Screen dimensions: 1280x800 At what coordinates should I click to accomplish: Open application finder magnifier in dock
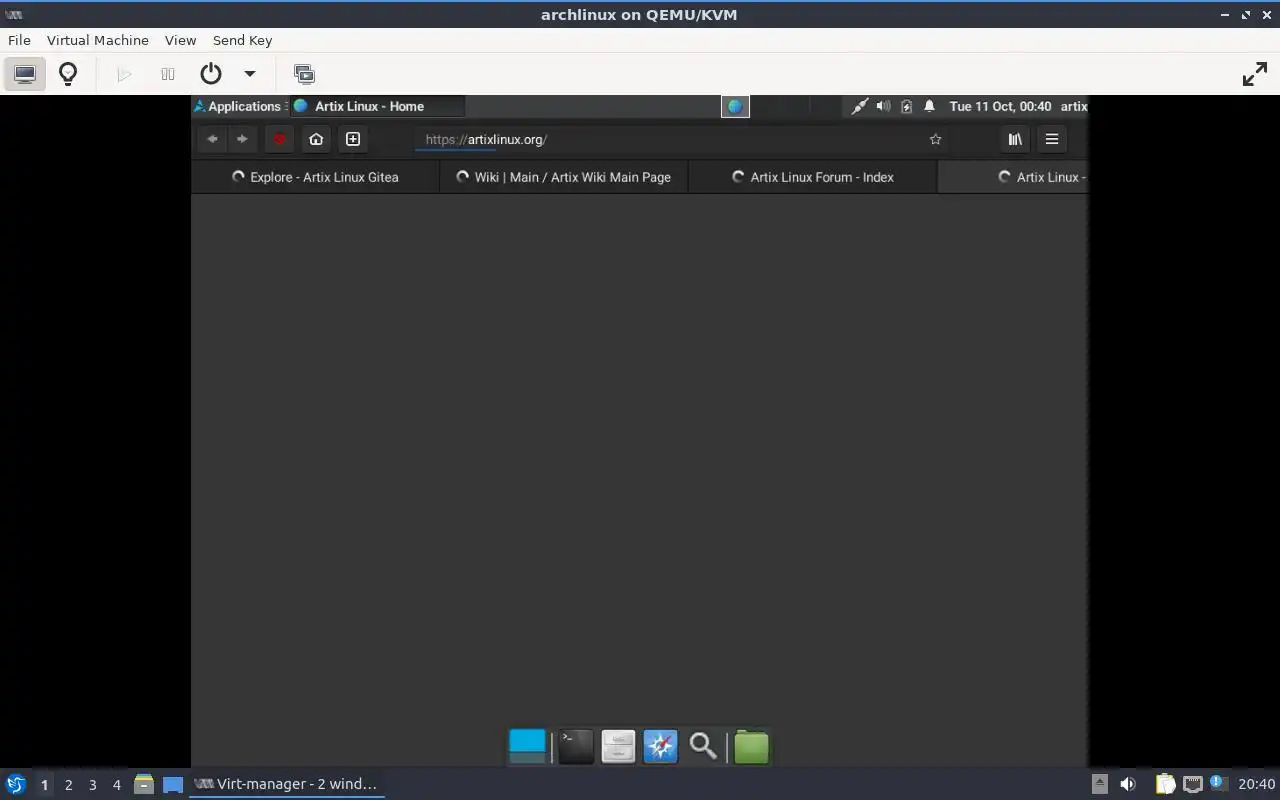point(703,746)
